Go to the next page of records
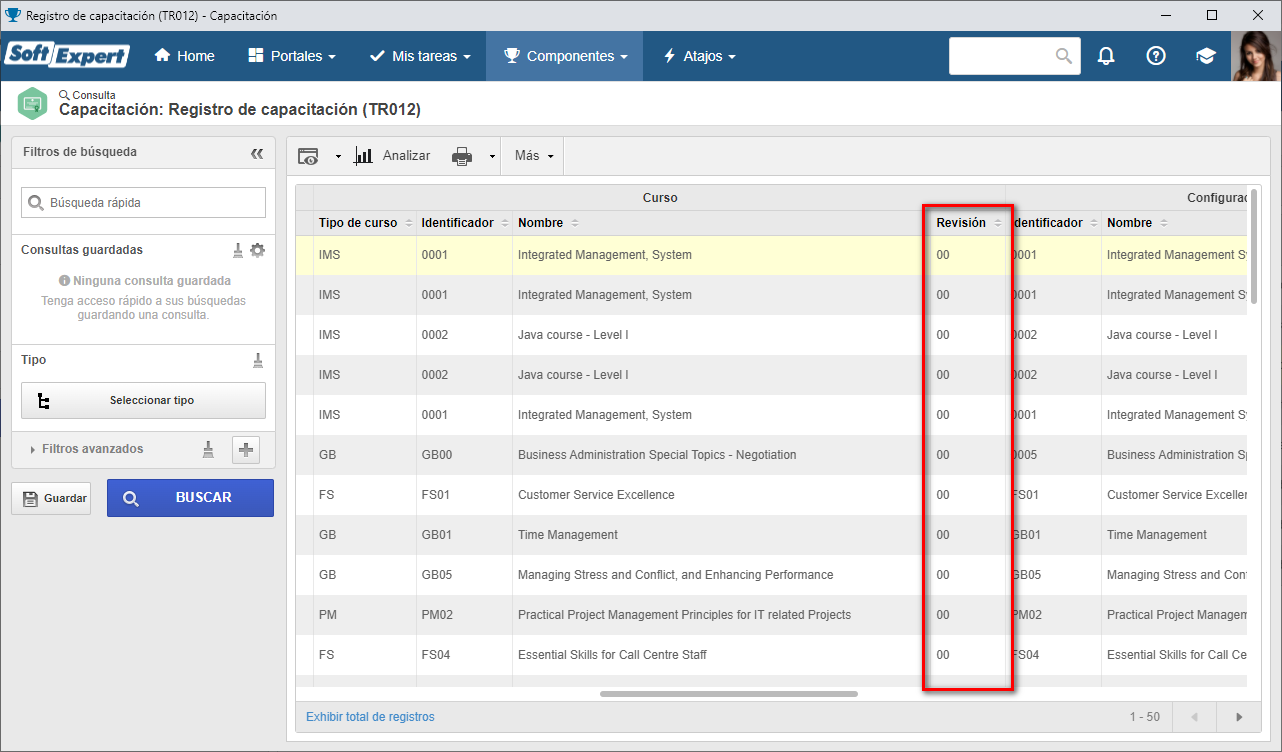Screen dimensions: 1282x752 point(1239,717)
